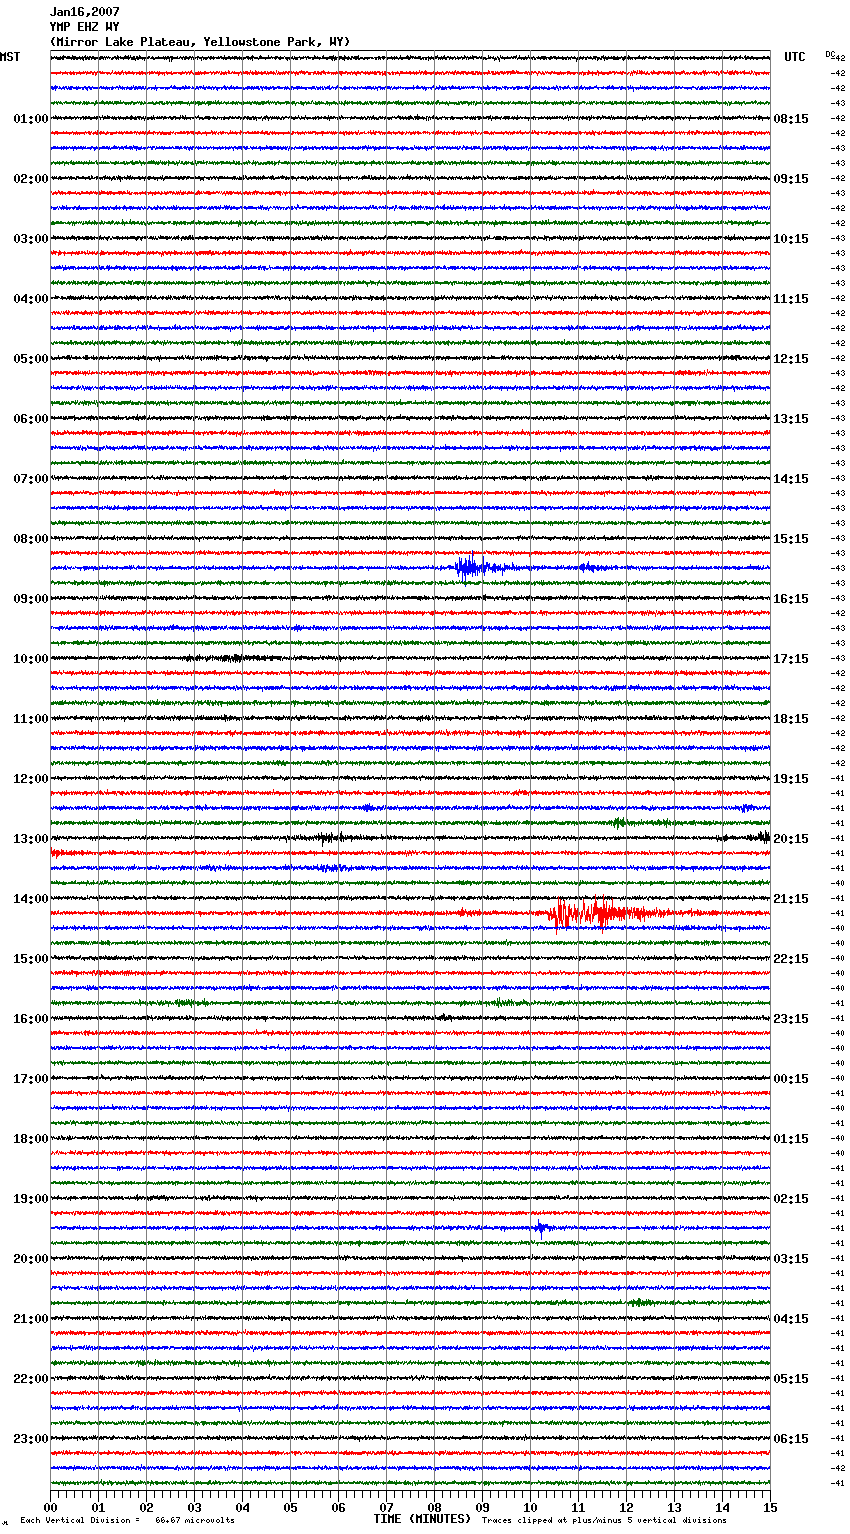Select the 19:00 MST row label
This screenshot has width=850, height=1534.
tap(31, 1199)
